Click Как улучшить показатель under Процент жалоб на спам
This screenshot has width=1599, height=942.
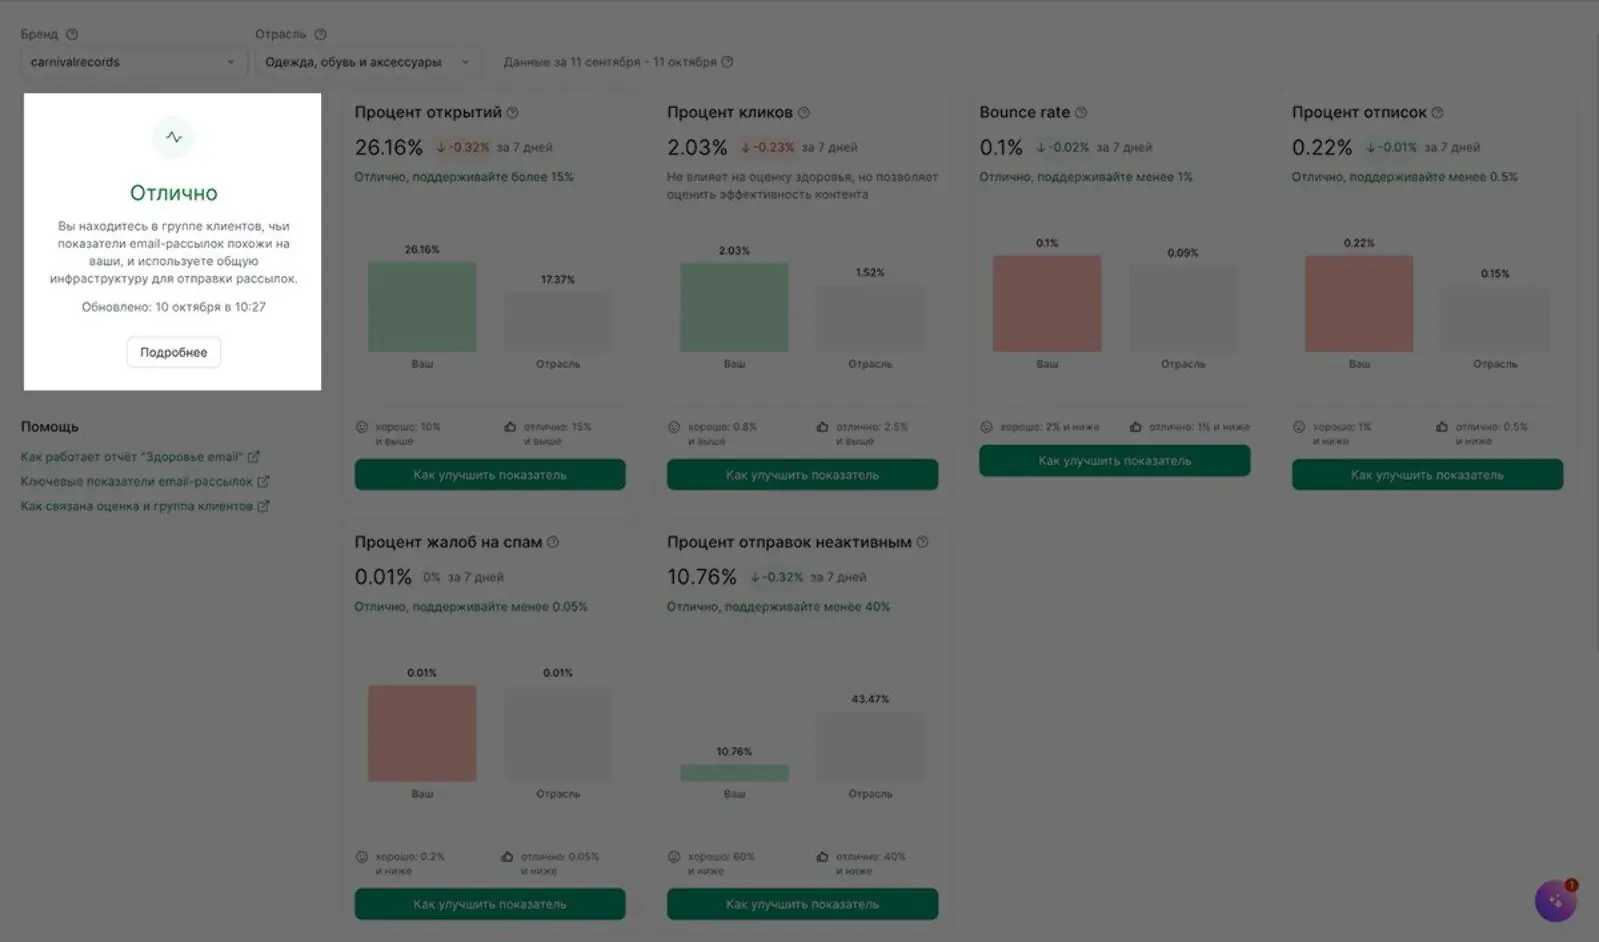click(x=490, y=904)
